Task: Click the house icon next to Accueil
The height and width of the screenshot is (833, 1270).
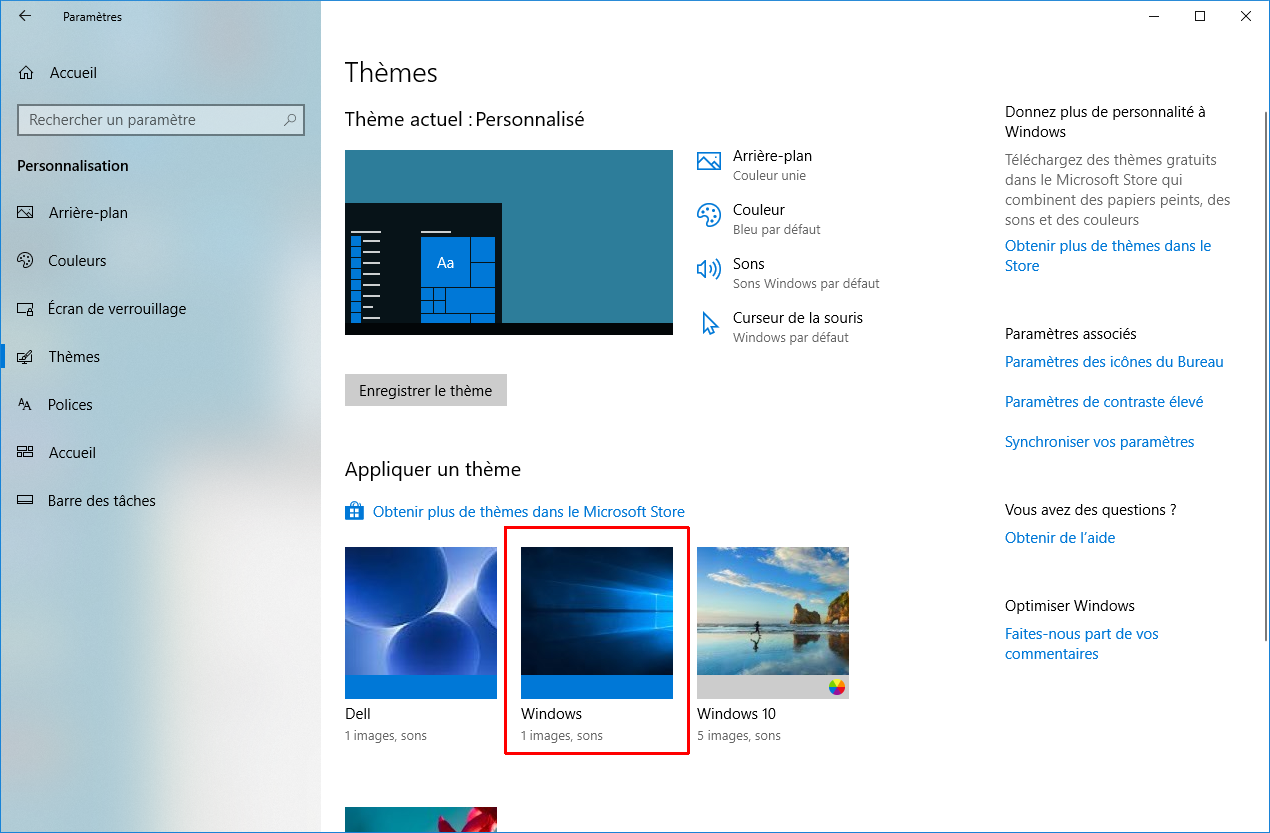Action: point(26,73)
